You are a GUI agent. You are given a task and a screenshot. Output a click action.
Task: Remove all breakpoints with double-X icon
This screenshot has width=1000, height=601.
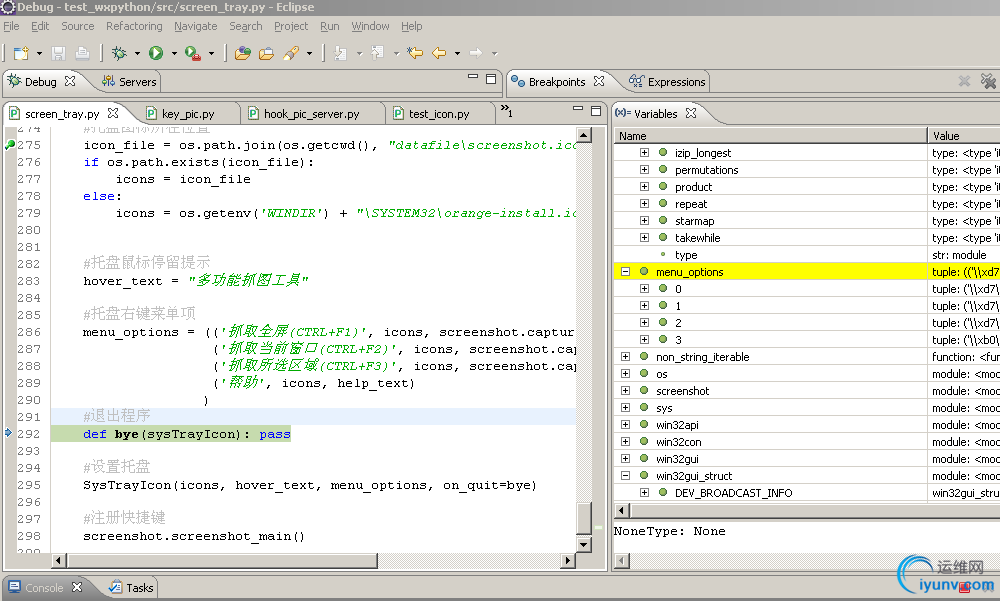pos(989,81)
